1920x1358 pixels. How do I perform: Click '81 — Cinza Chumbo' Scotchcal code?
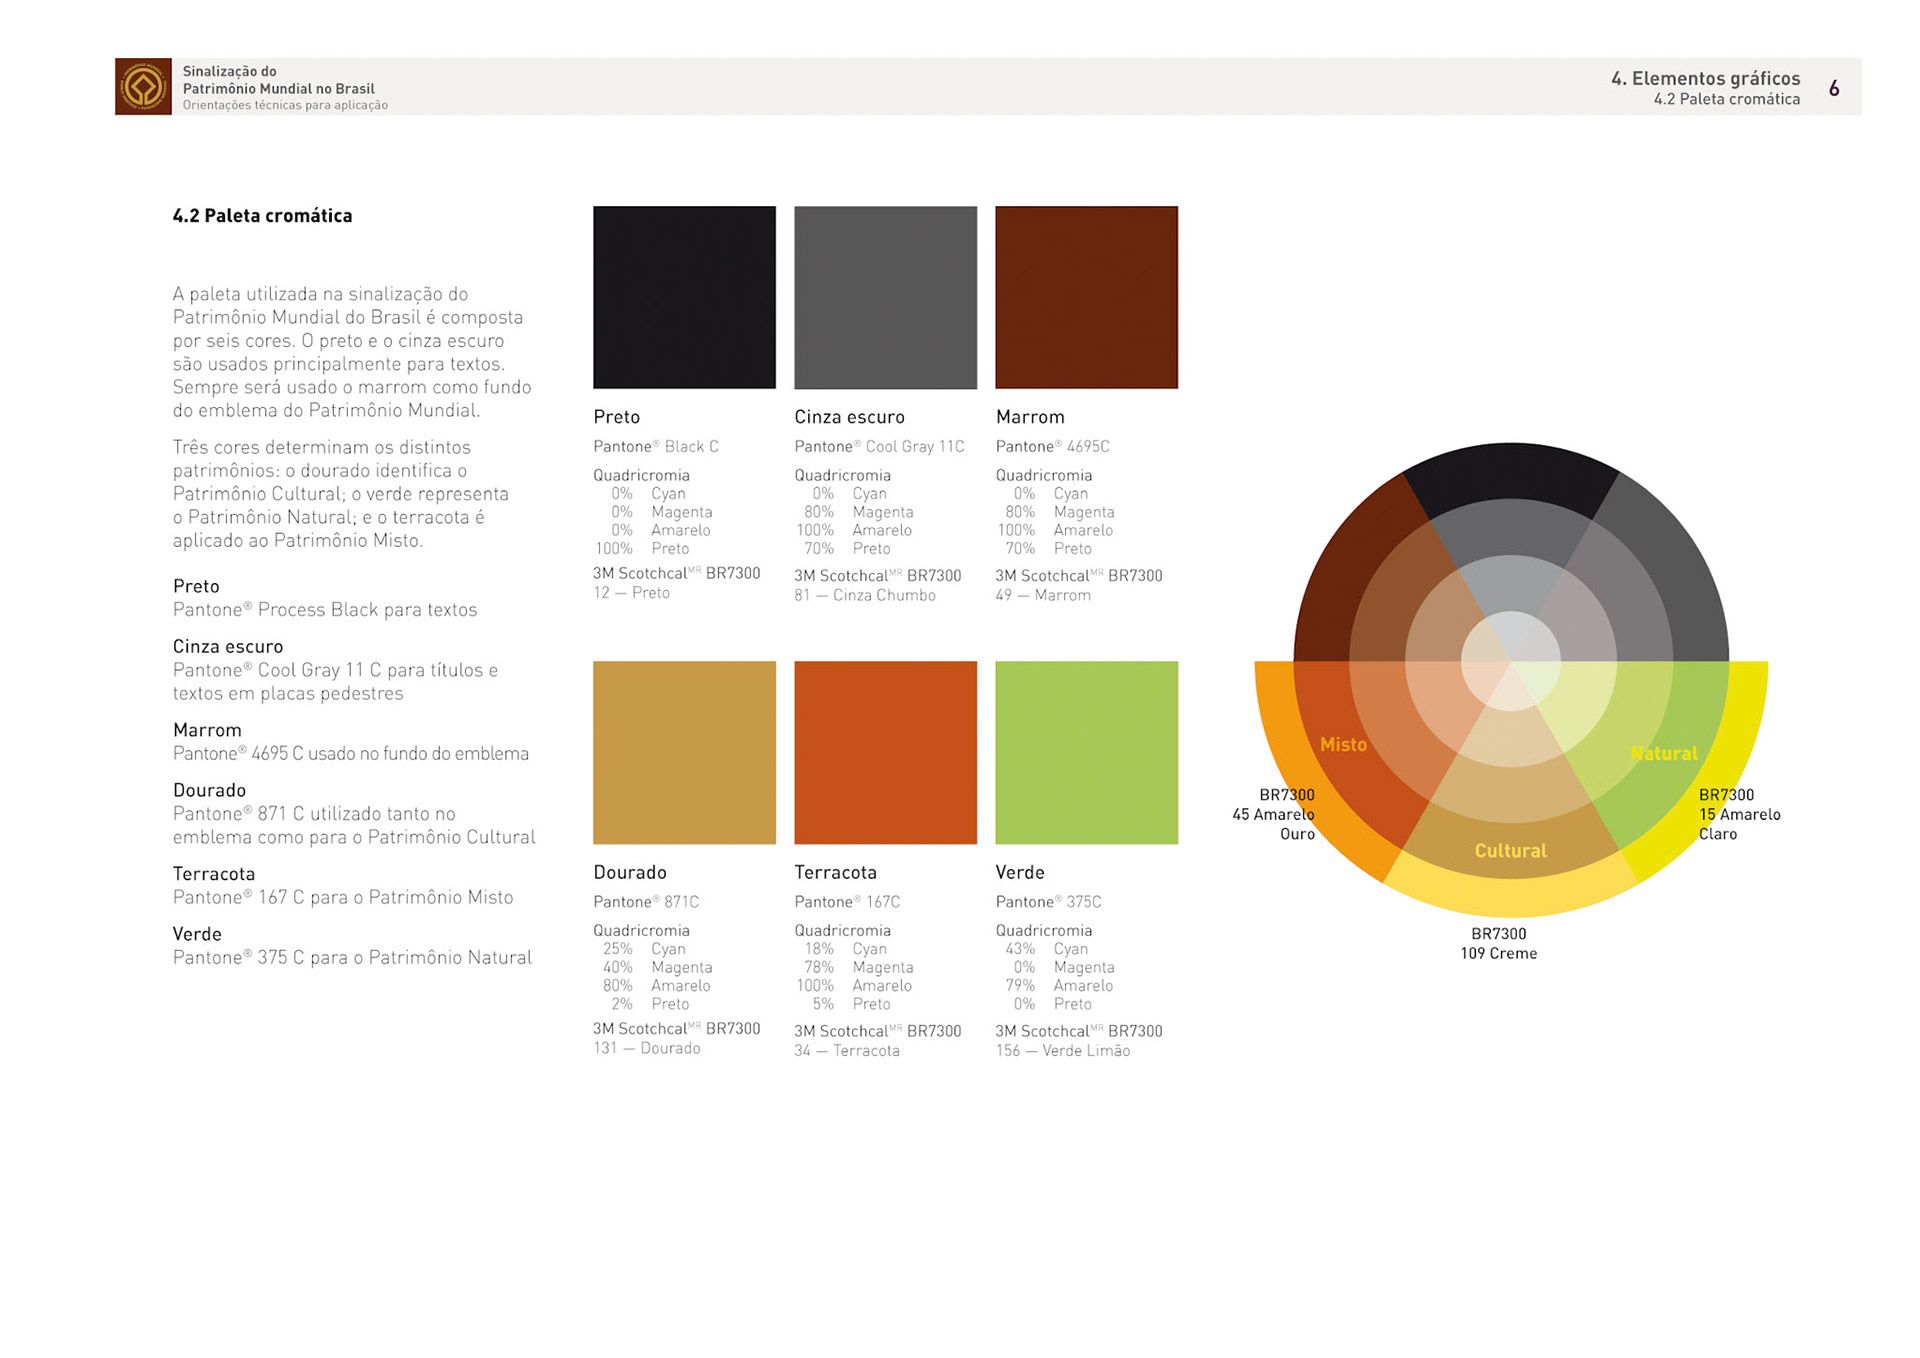[865, 595]
